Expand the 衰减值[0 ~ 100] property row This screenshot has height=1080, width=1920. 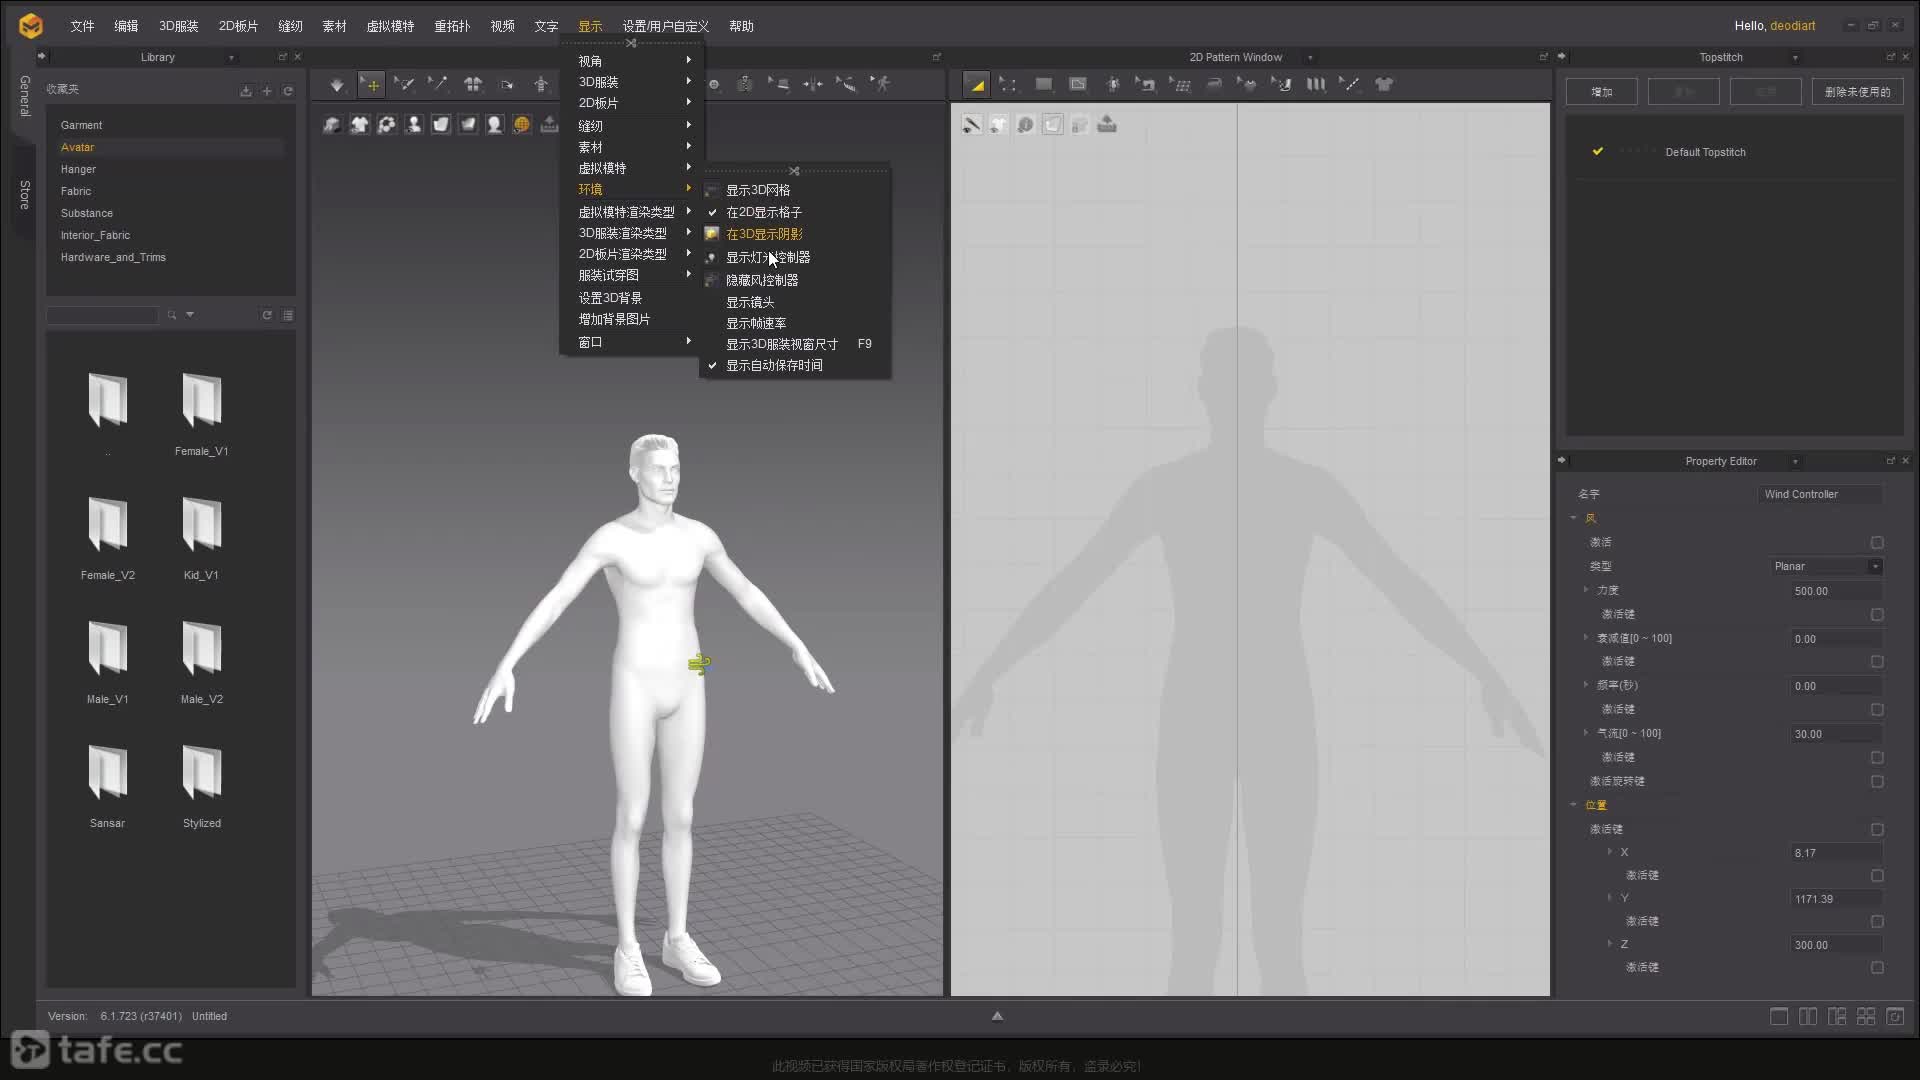point(1586,637)
